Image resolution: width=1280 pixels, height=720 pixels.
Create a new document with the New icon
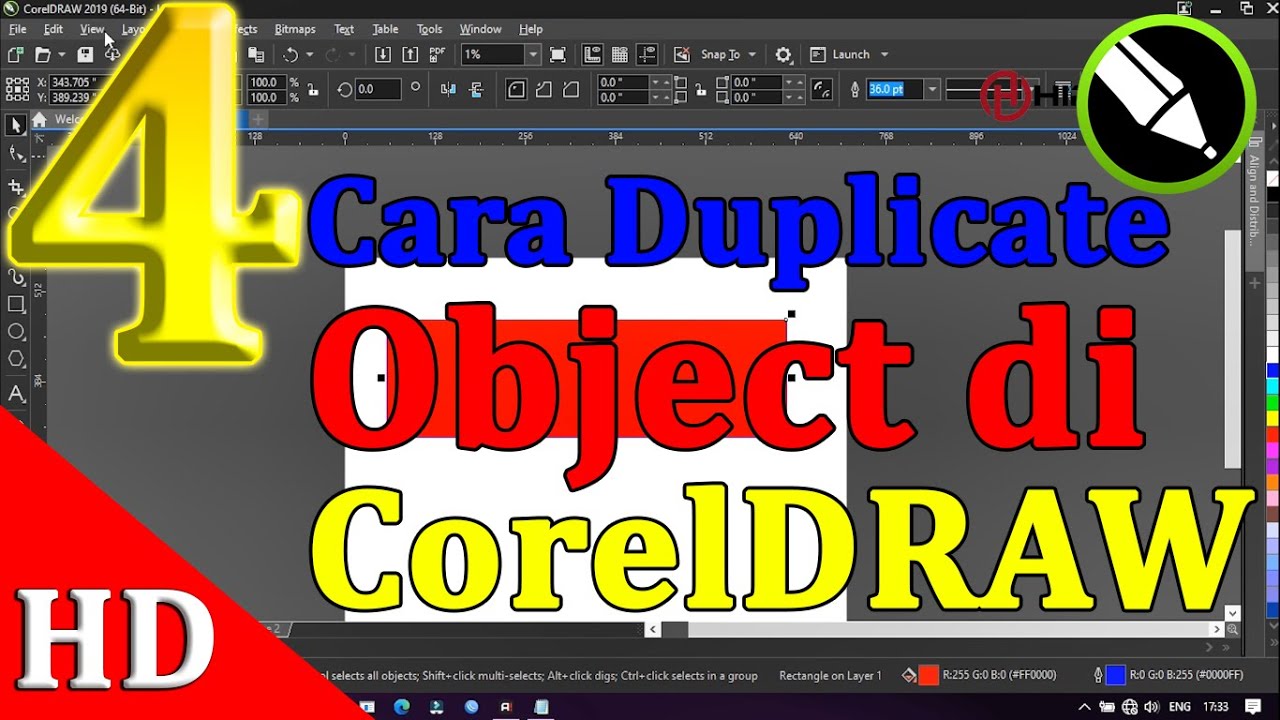(15, 55)
